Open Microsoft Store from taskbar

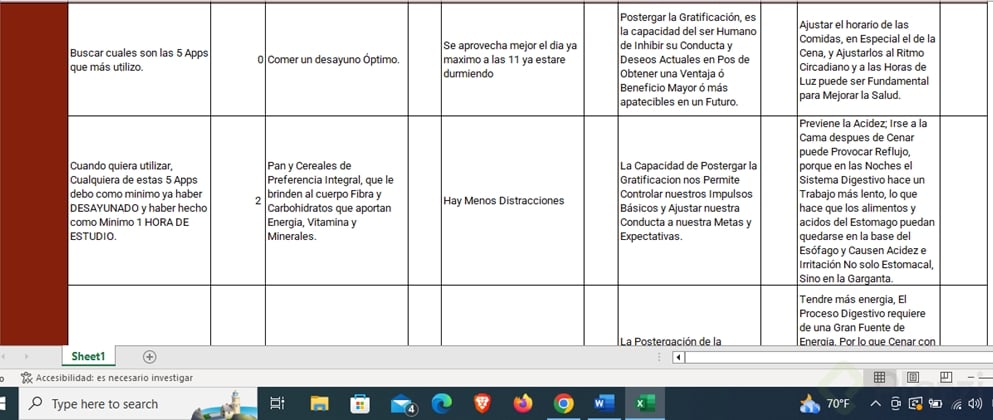[x=360, y=404]
